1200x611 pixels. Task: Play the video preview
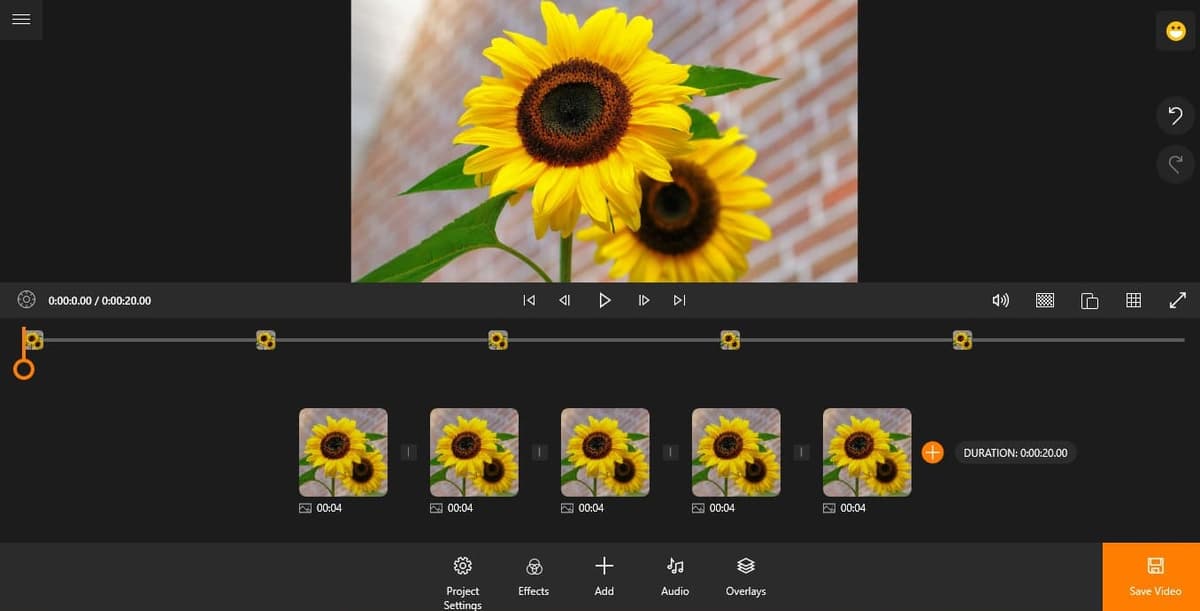(604, 300)
